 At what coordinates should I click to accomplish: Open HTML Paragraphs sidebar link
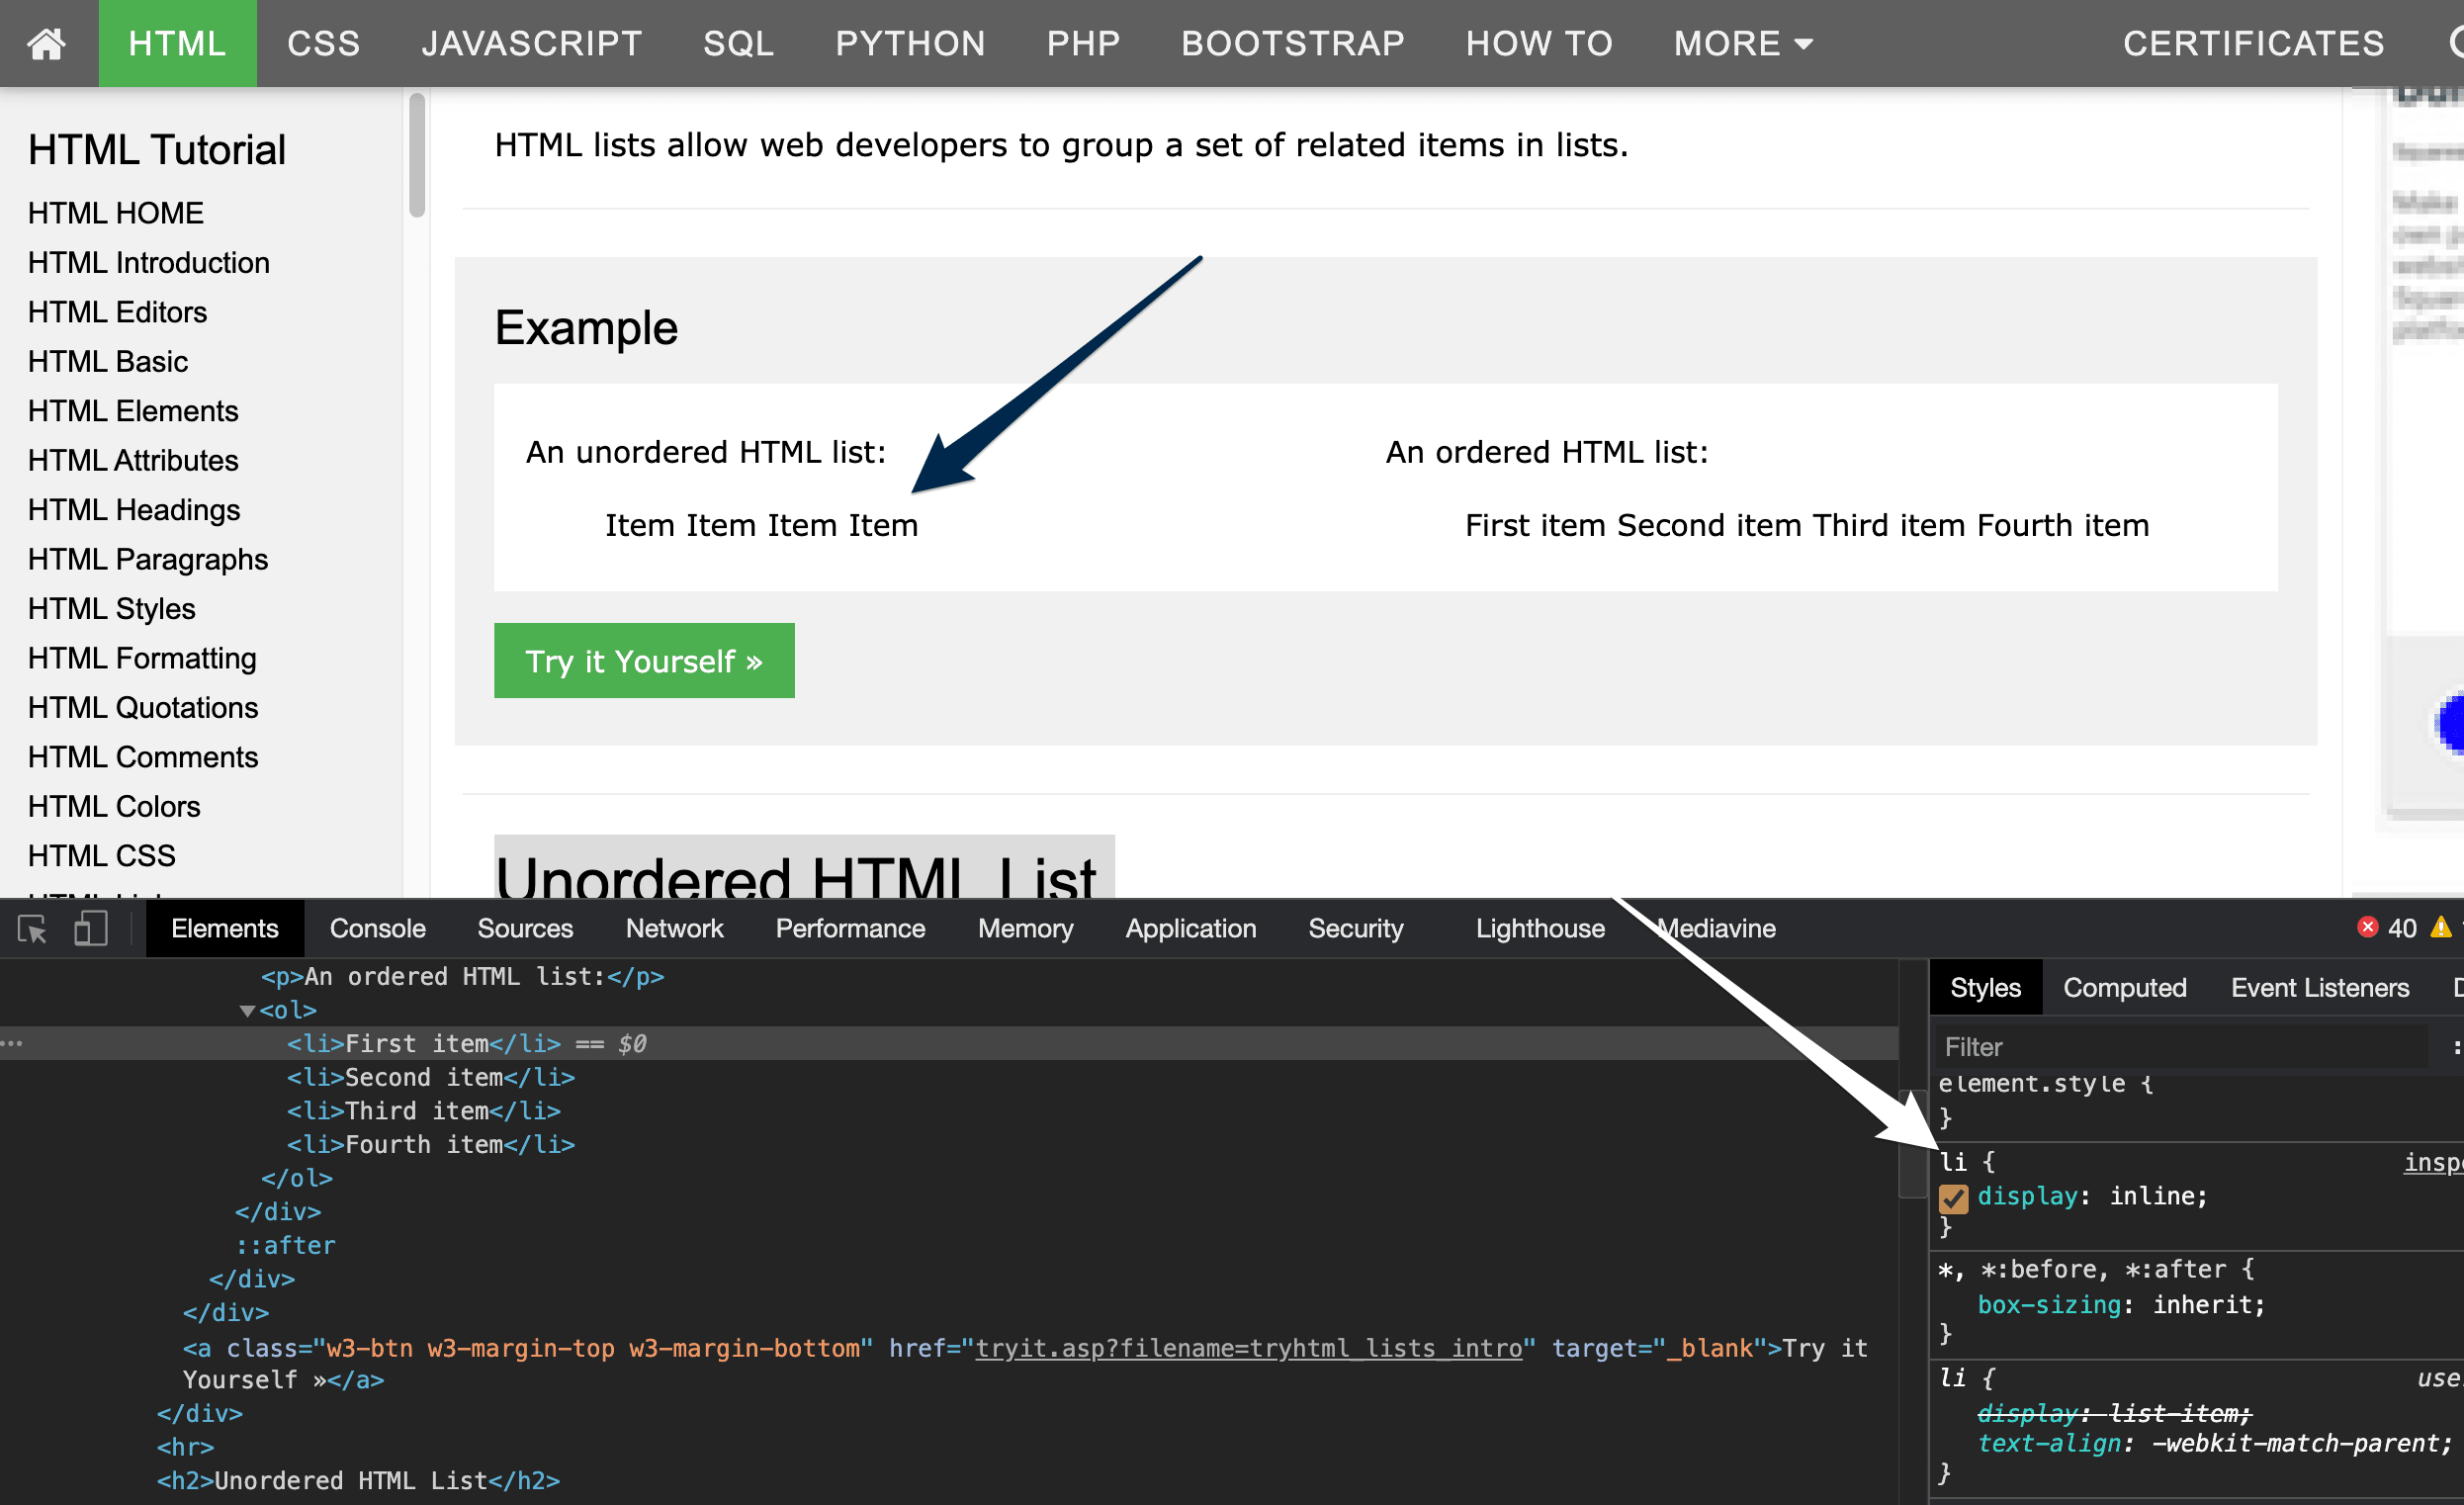click(148, 559)
